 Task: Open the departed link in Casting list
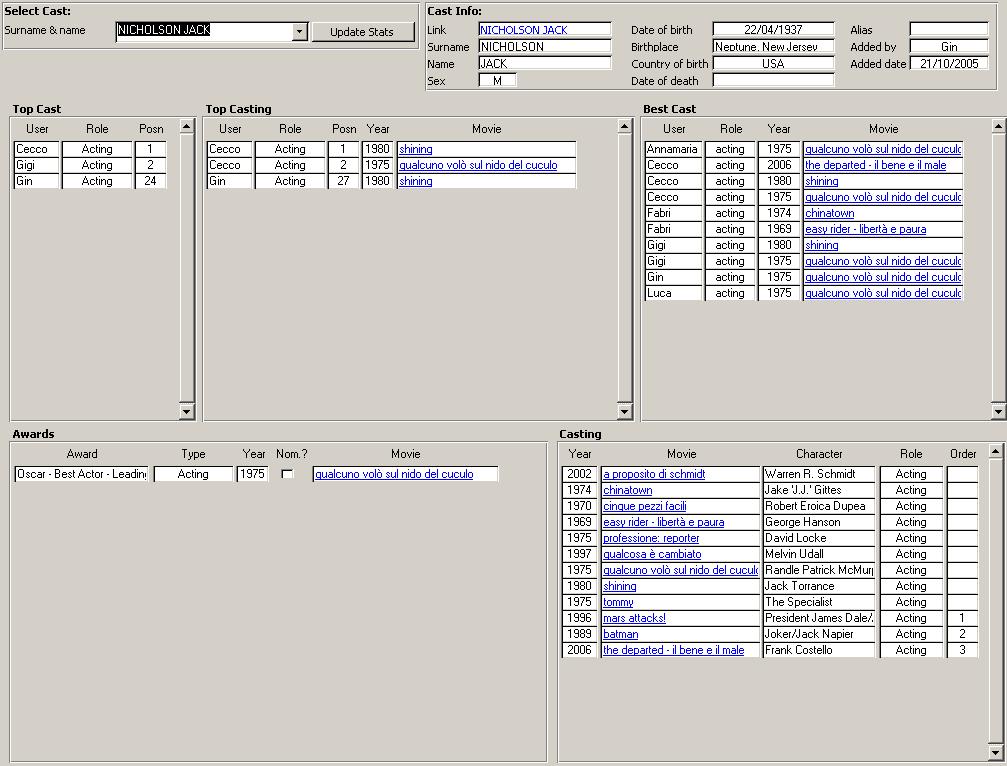click(x=673, y=650)
